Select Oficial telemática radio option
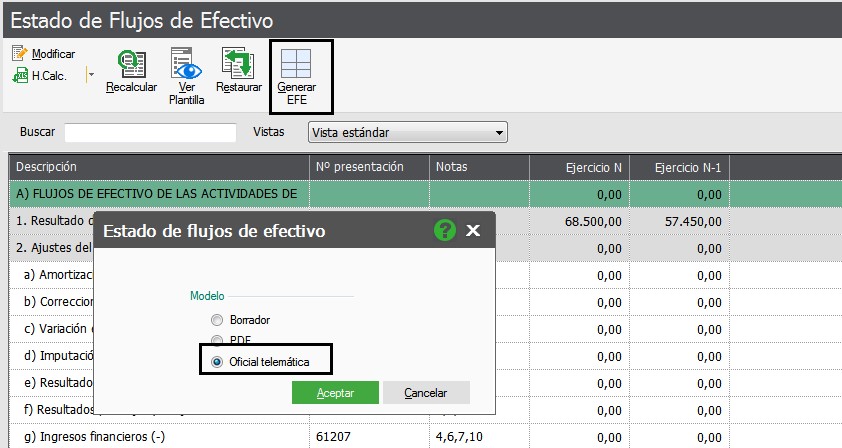 tap(217, 362)
